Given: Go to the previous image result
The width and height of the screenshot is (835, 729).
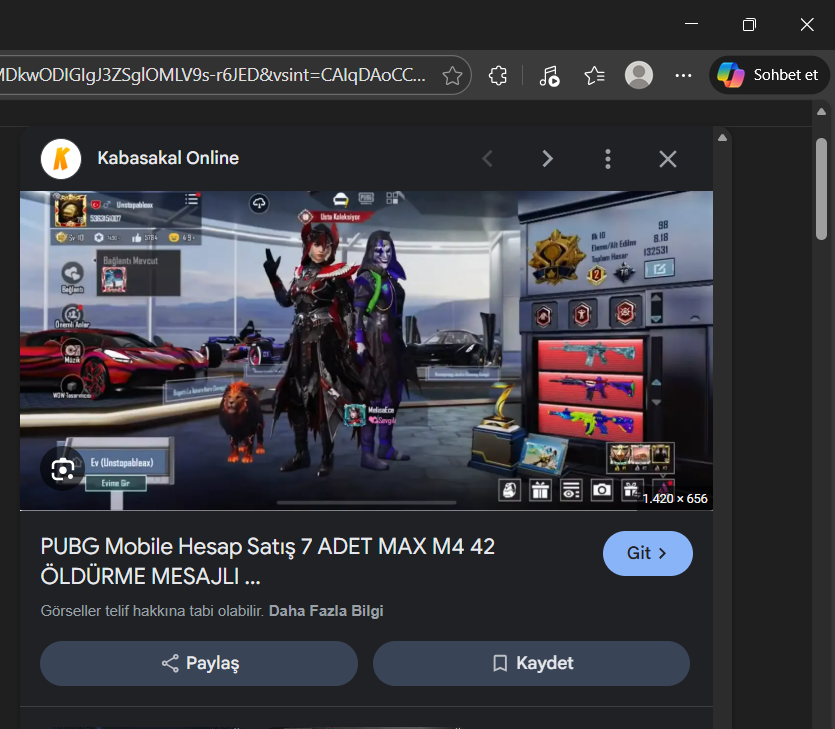Looking at the screenshot, I should point(487,159).
